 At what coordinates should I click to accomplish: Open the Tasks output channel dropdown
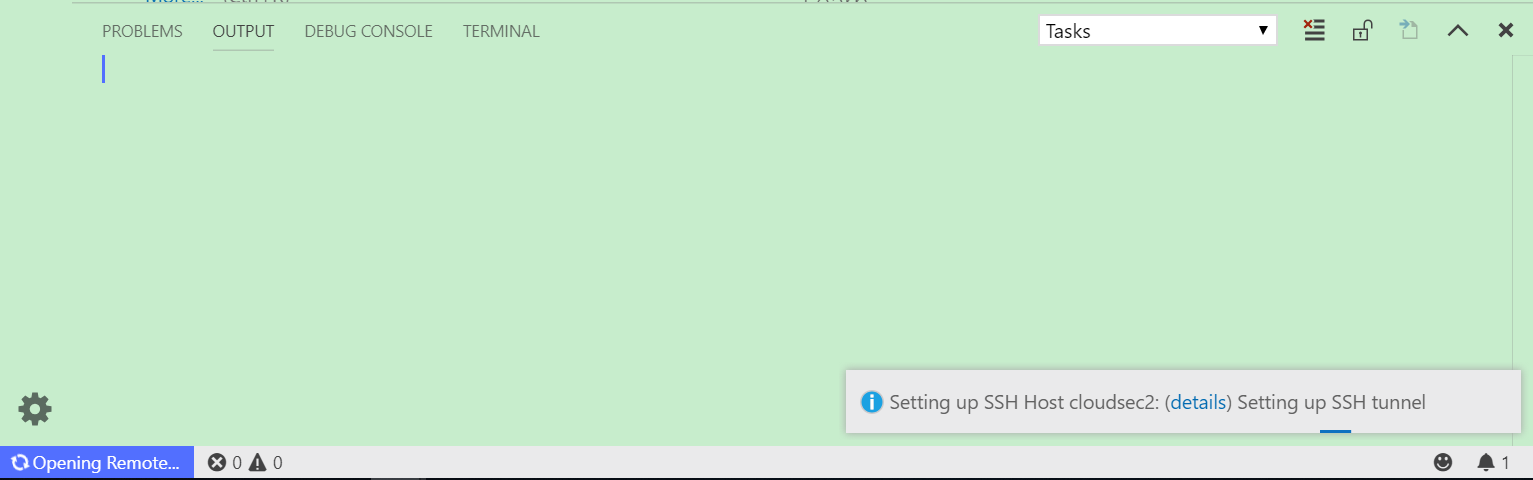point(1158,31)
